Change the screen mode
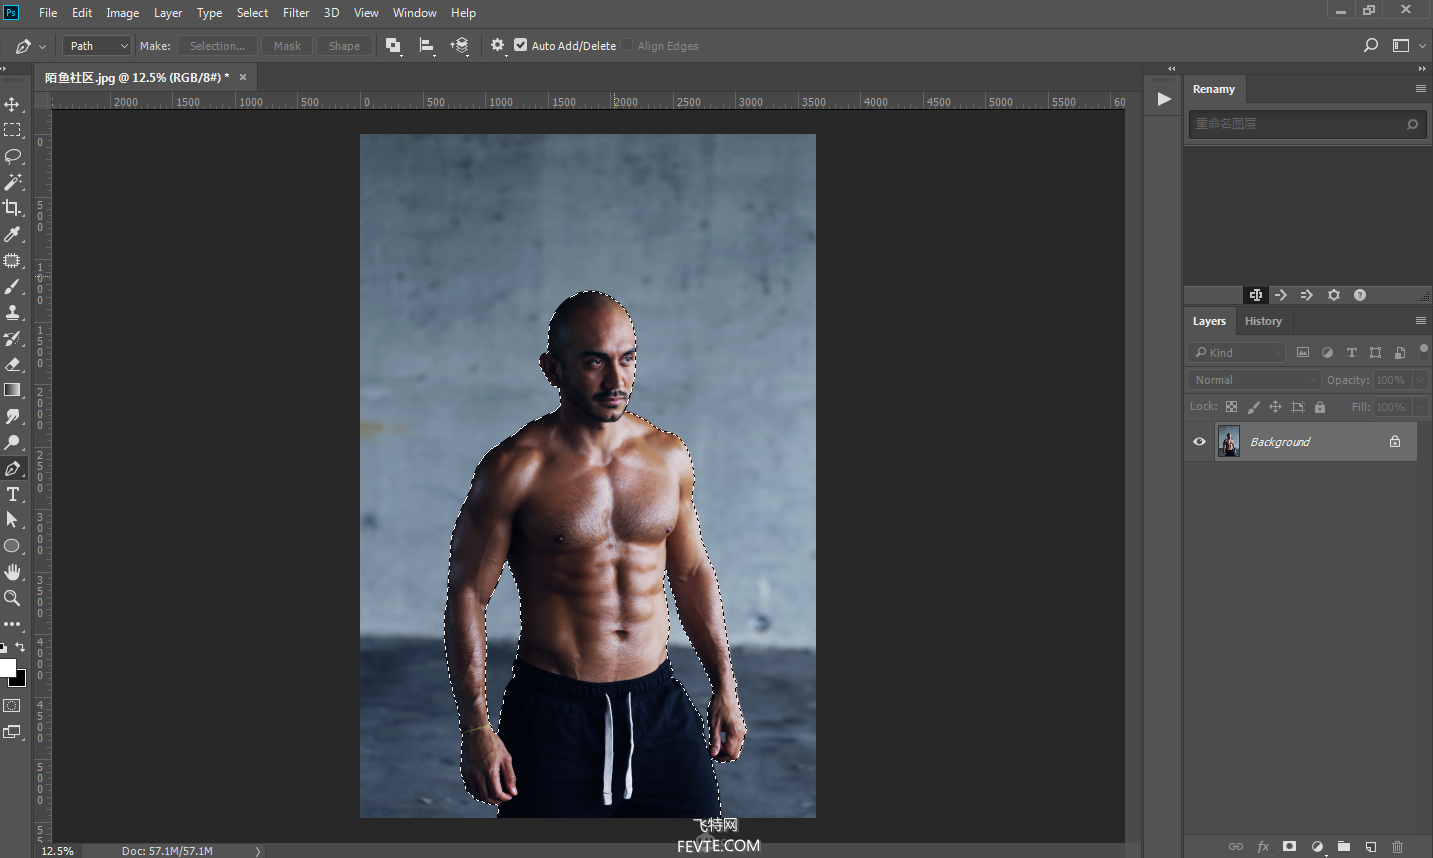 [12, 732]
